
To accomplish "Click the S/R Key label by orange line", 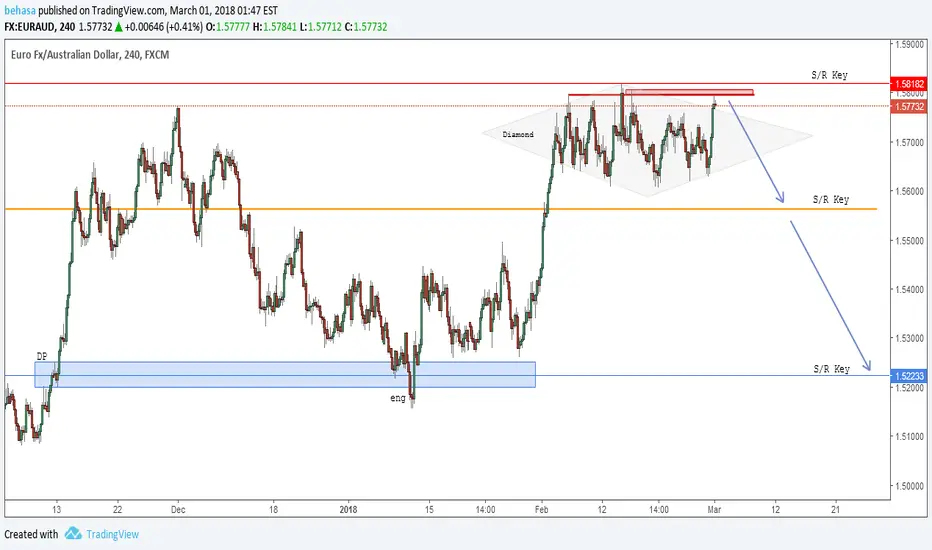I will click(x=831, y=199).
